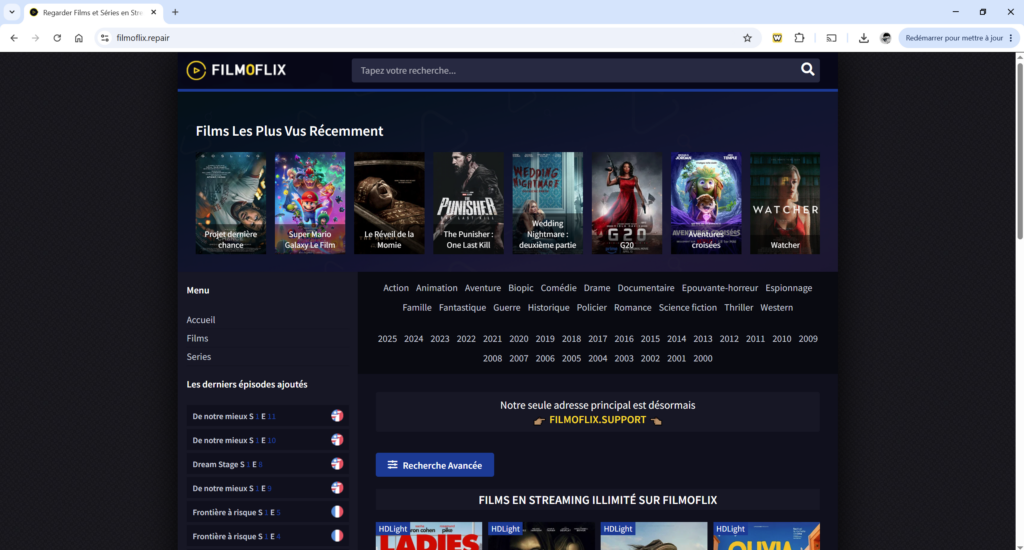This screenshot has width=1024, height=550.
Task: Open the tab search dropdown arrow
Action: (12, 12)
